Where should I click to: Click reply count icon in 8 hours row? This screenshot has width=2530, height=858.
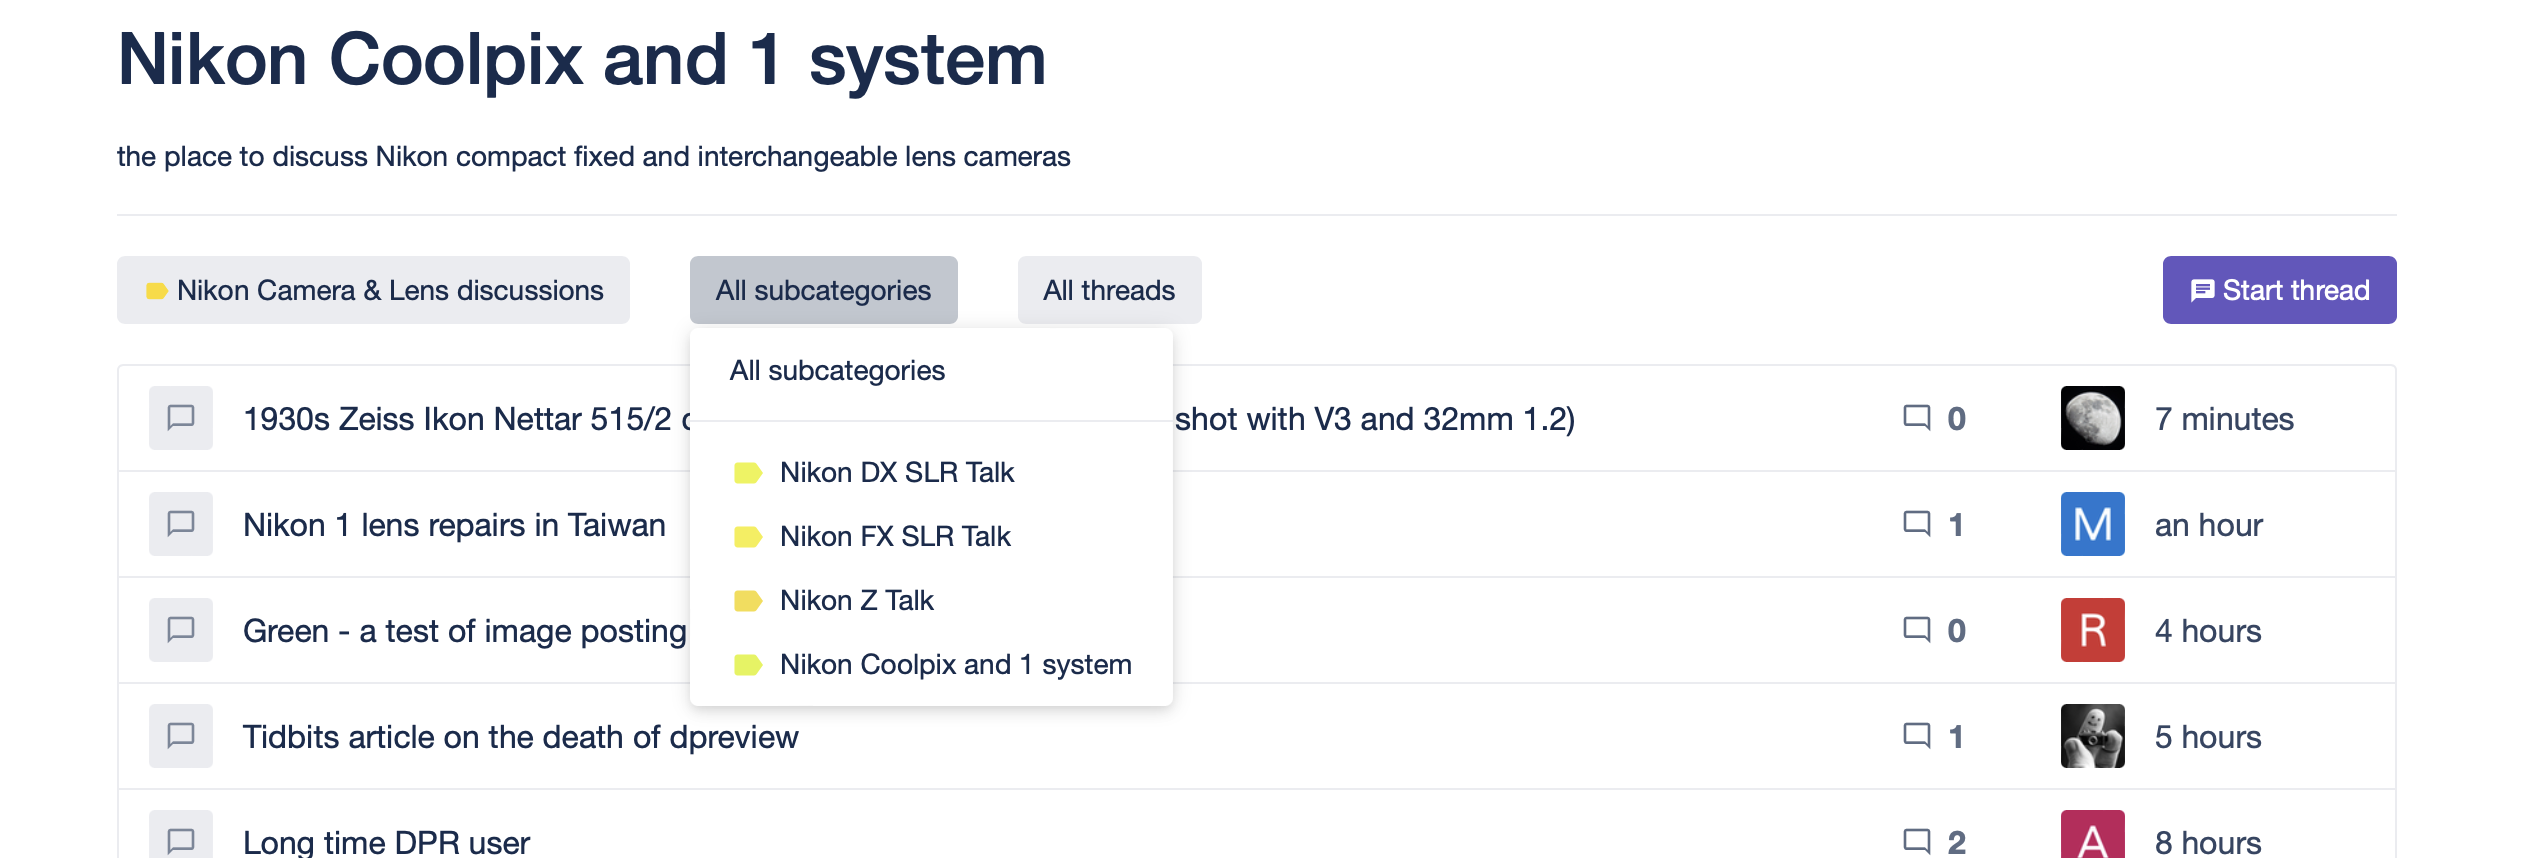[x=1916, y=842]
